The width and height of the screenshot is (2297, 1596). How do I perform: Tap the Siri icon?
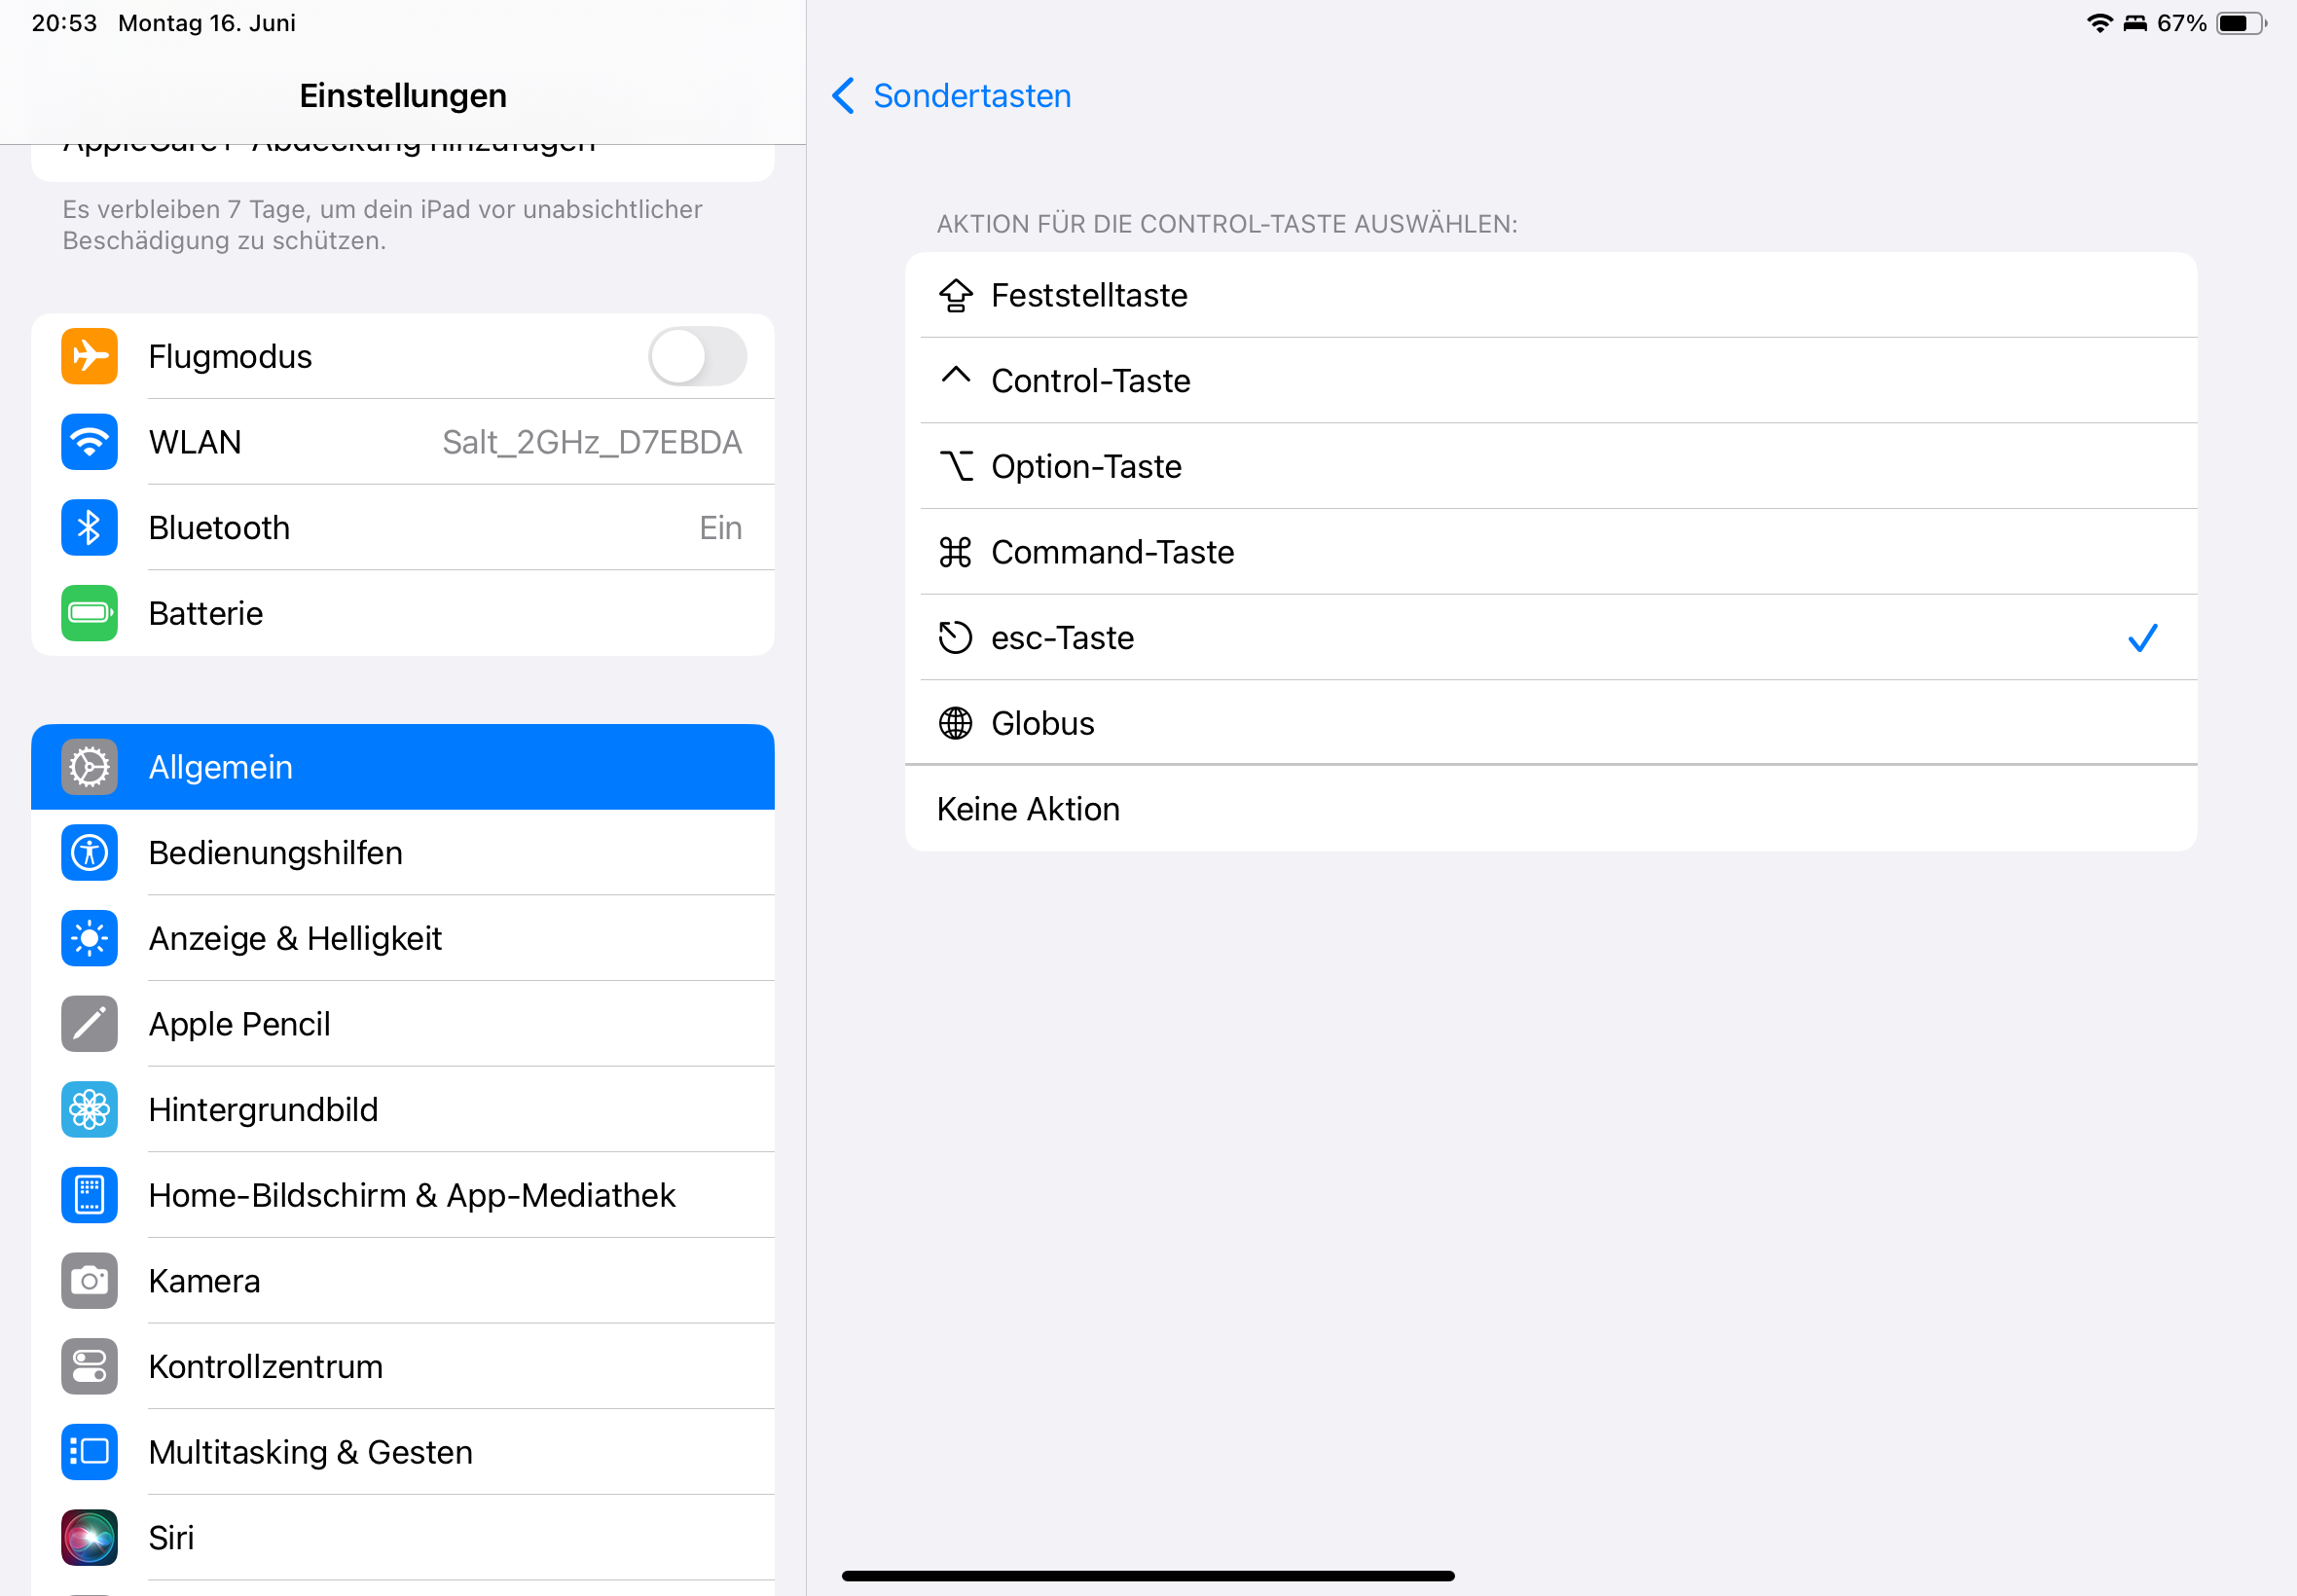point(89,1537)
